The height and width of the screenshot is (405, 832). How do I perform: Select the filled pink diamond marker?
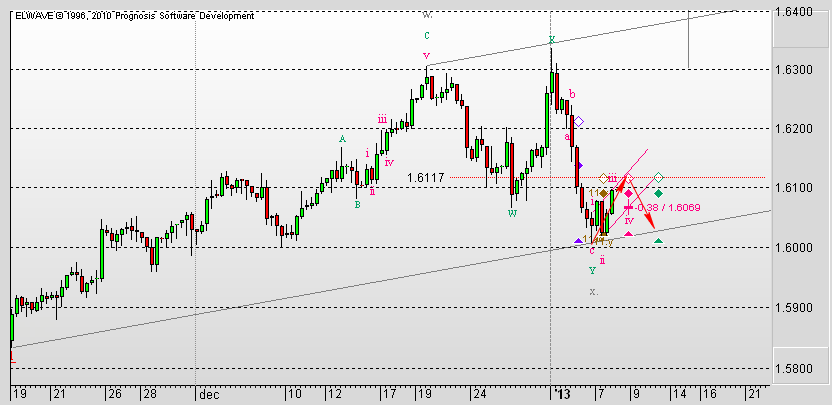pos(628,193)
